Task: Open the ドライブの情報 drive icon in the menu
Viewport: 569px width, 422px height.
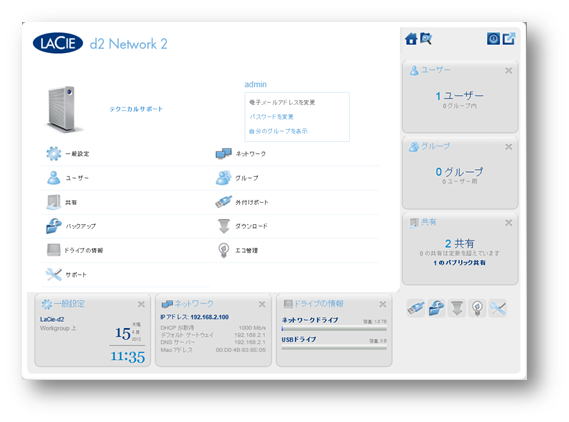Action: pos(54,250)
